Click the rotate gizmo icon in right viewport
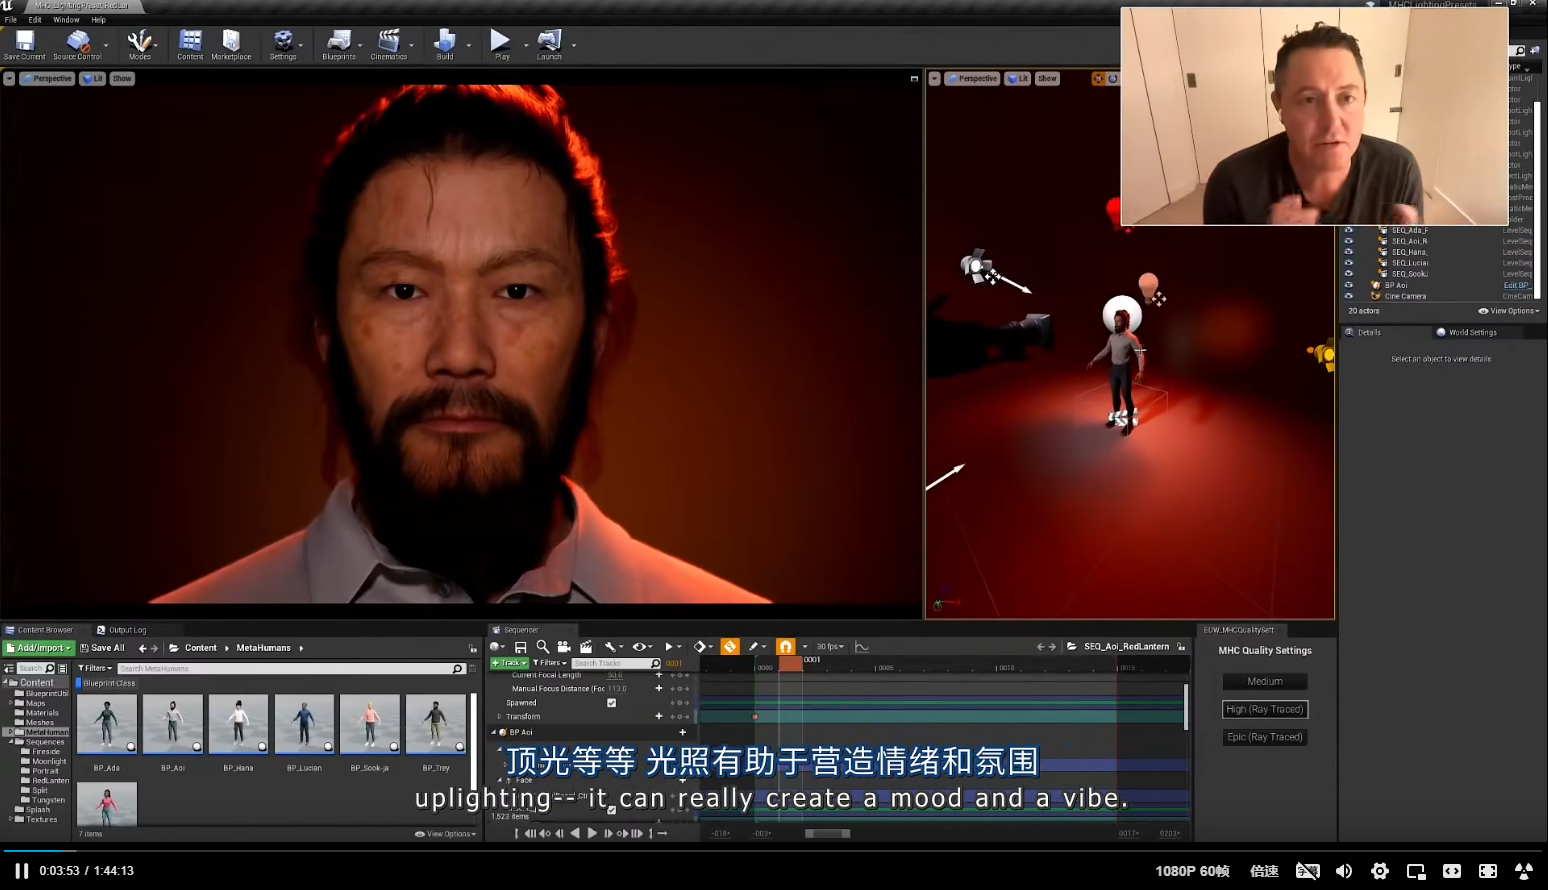1548x890 pixels. pyautogui.click(x=1113, y=78)
